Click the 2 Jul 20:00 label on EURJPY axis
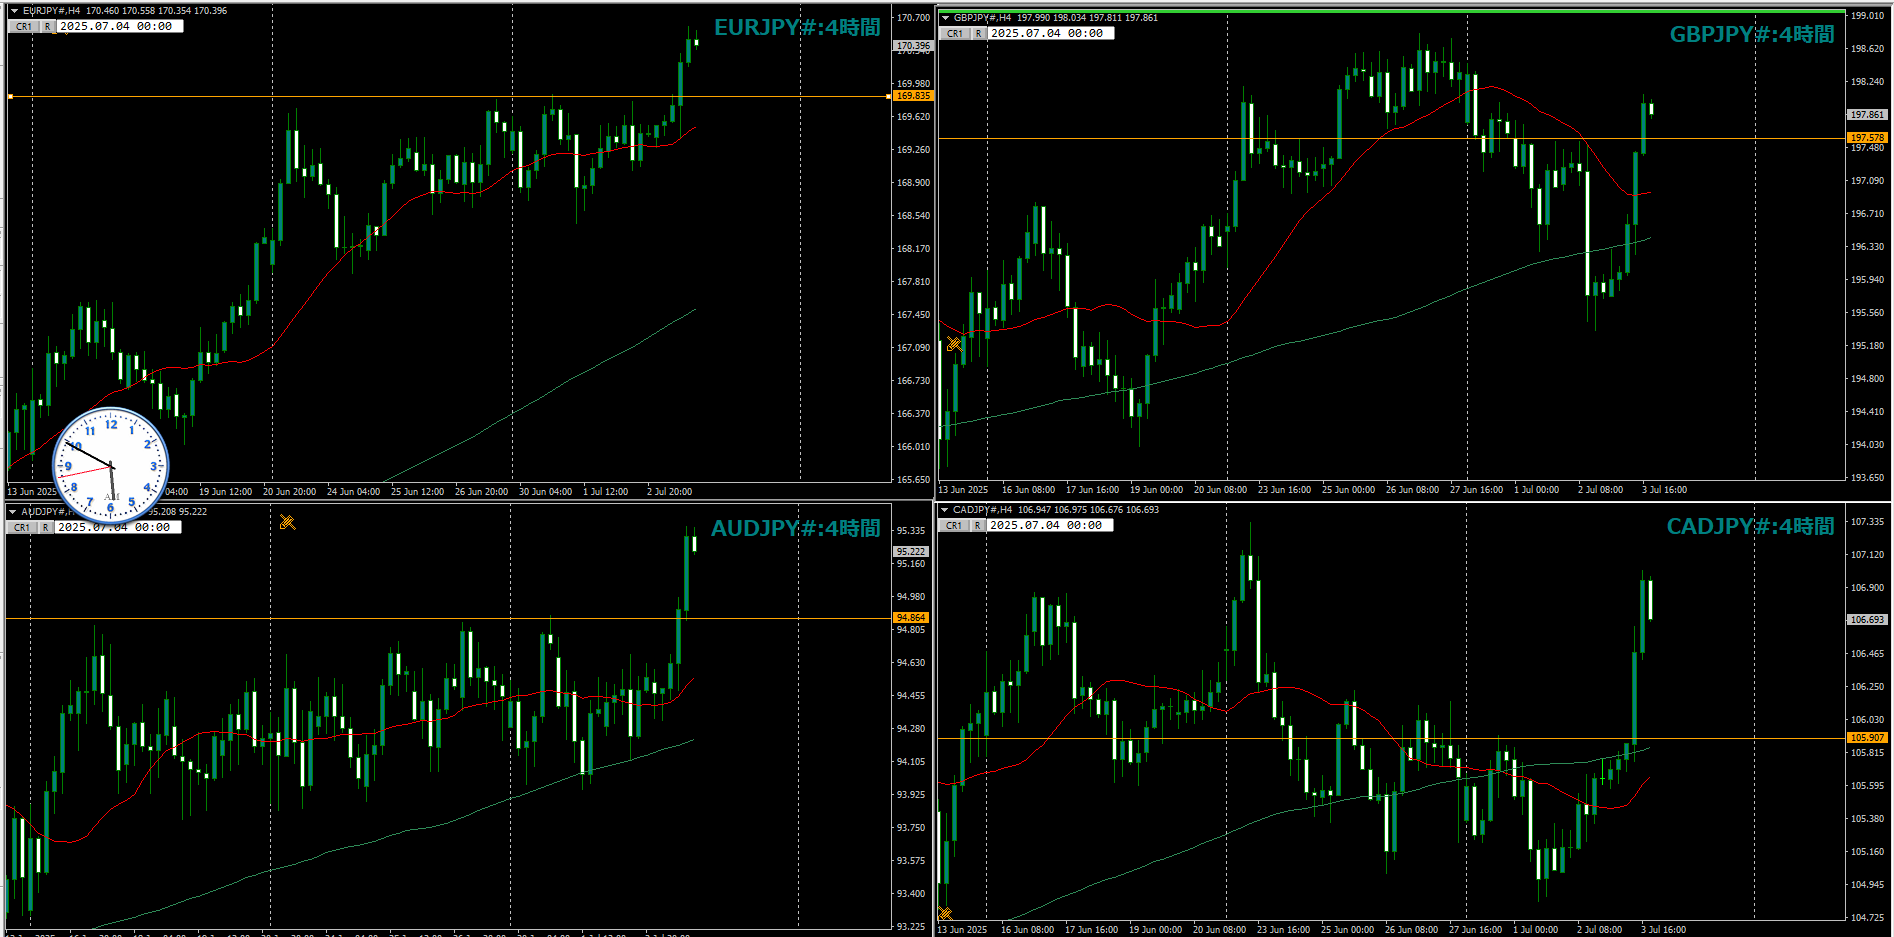The width and height of the screenshot is (1894, 937). 669,492
